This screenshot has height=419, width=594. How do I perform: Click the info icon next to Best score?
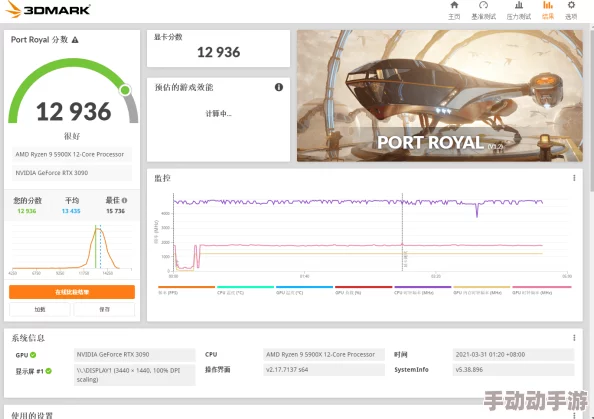tap(125, 200)
